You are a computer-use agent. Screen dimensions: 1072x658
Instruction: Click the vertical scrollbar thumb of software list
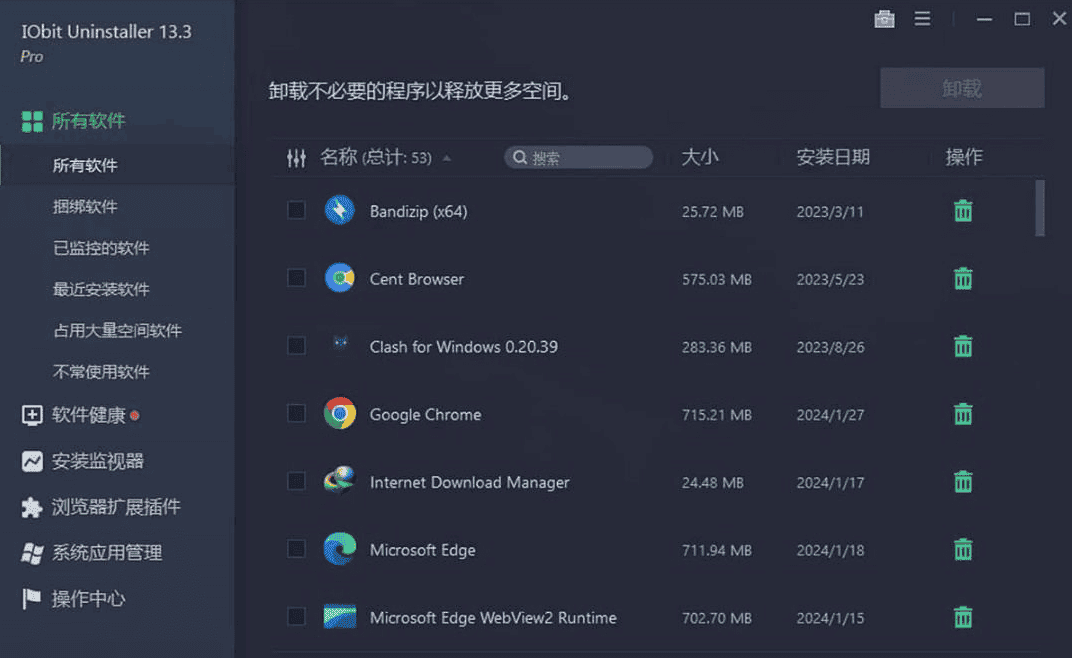(x=1040, y=208)
